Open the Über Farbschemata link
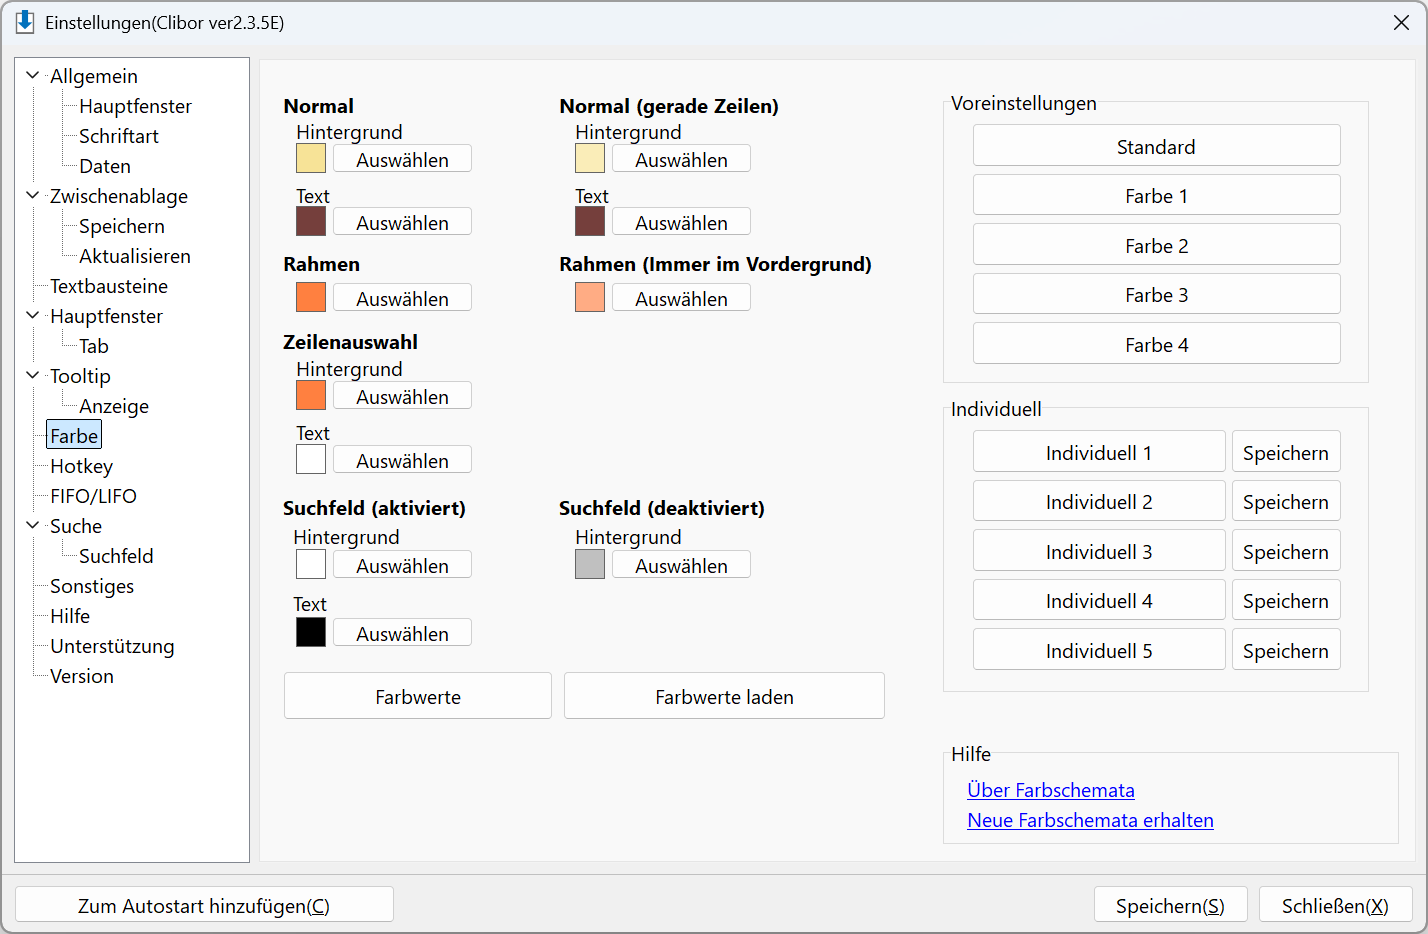This screenshot has width=1428, height=934. point(1051,790)
